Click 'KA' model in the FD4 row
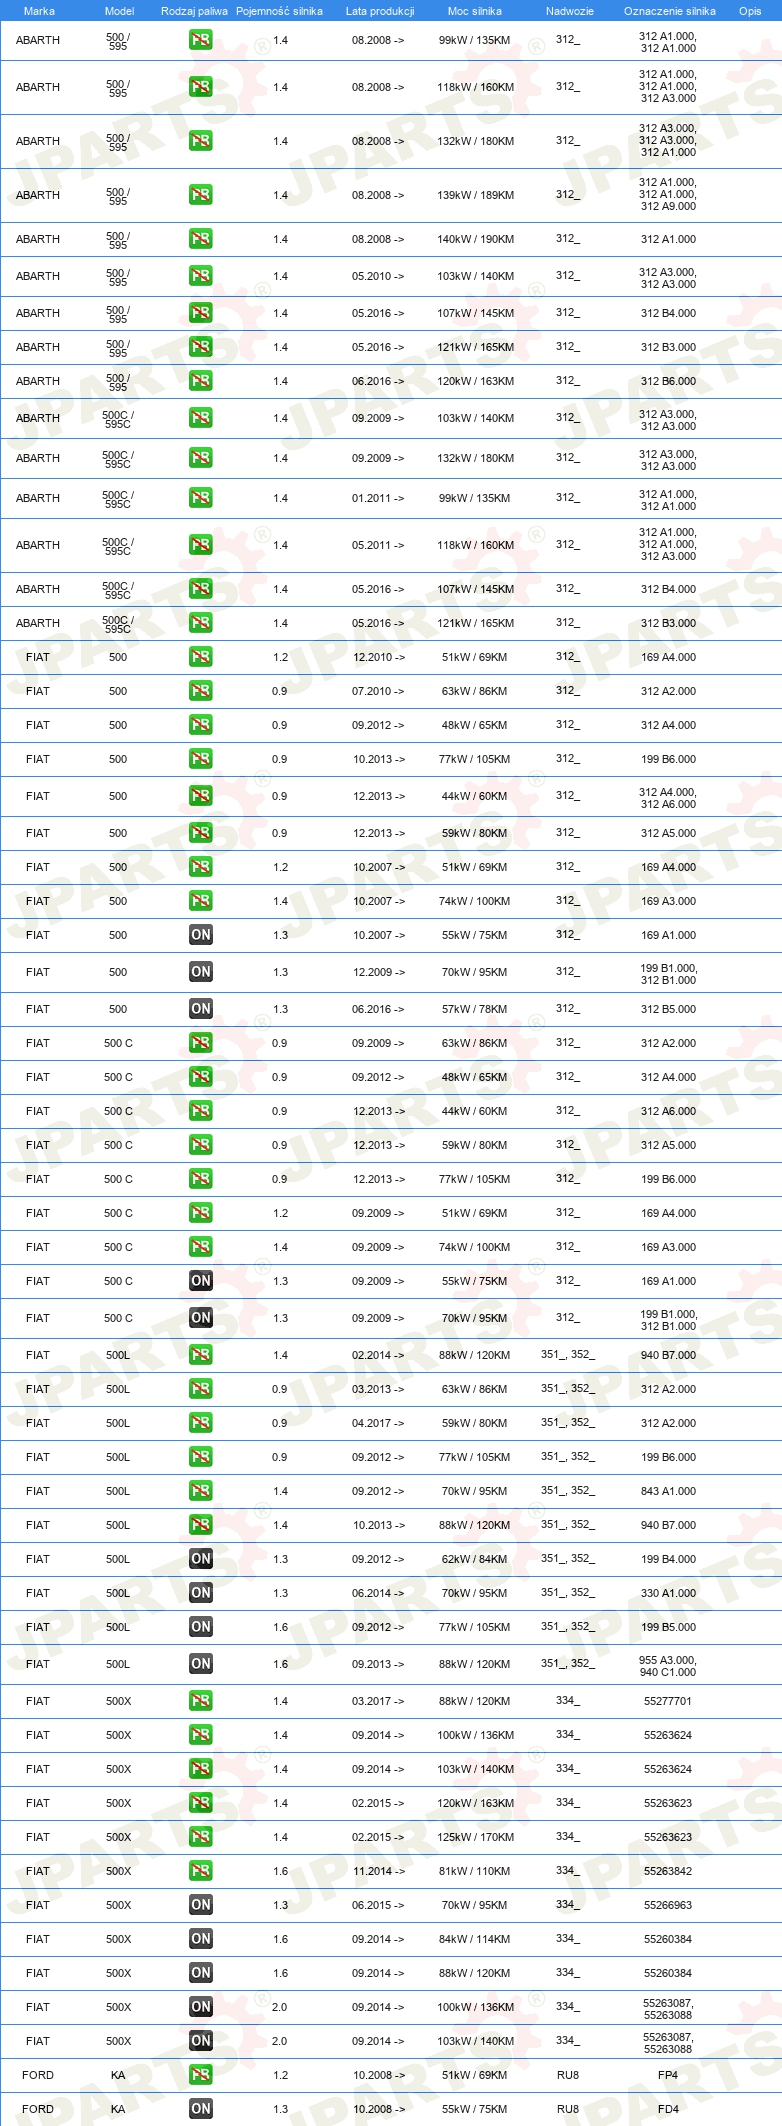 tap(118, 2109)
